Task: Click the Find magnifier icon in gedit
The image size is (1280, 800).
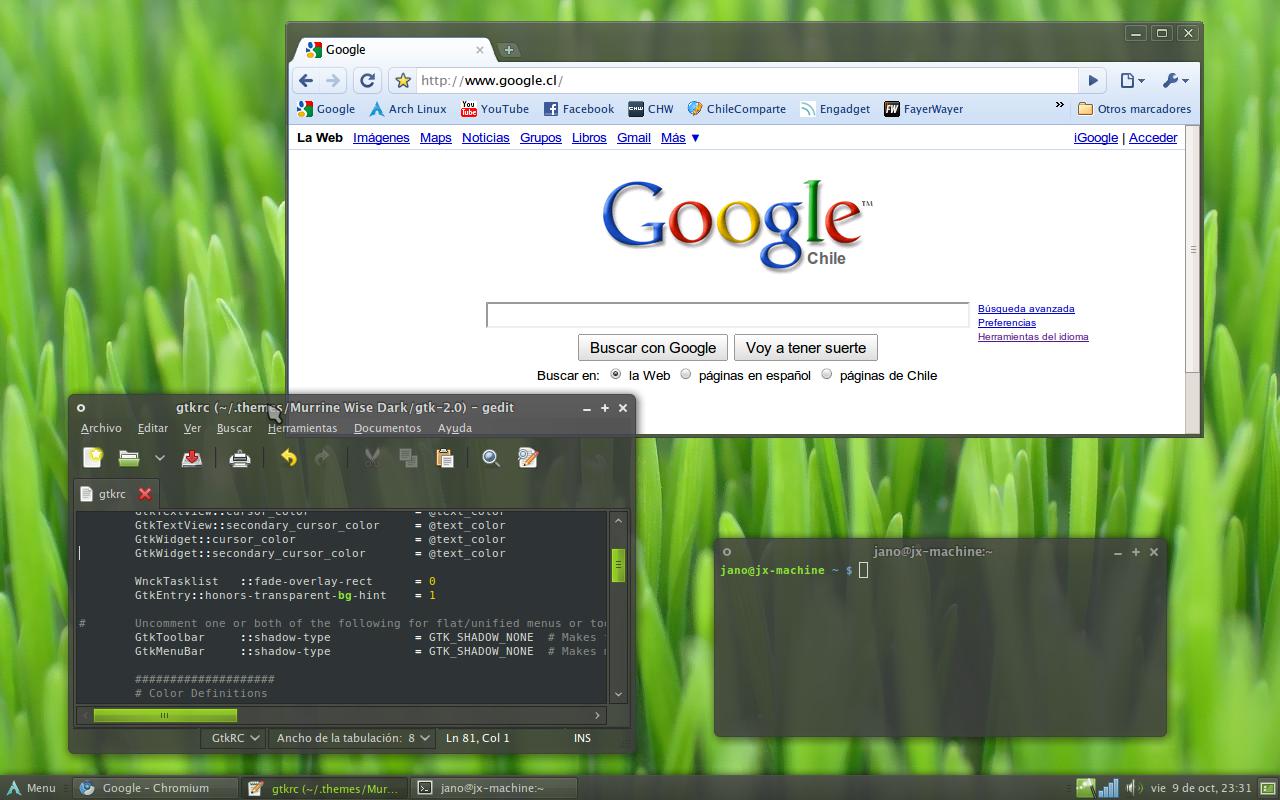Action: pyautogui.click(x=491, y=457)
